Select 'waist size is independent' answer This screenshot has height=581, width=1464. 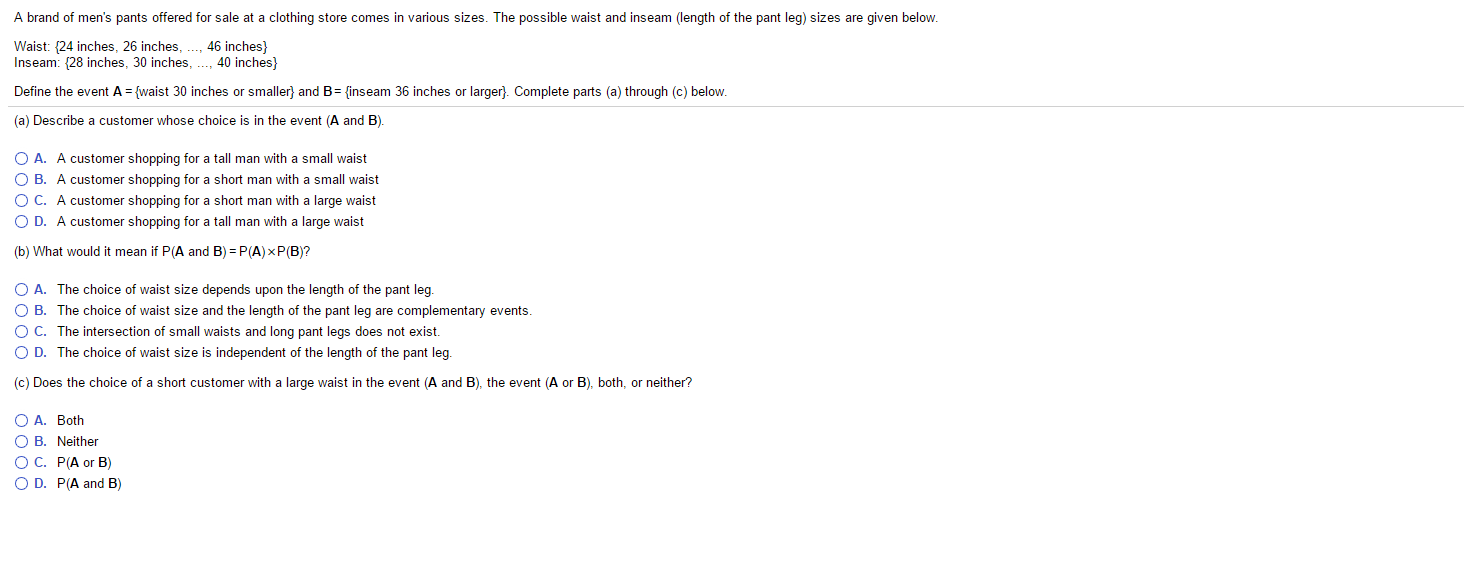coord(21,353)
